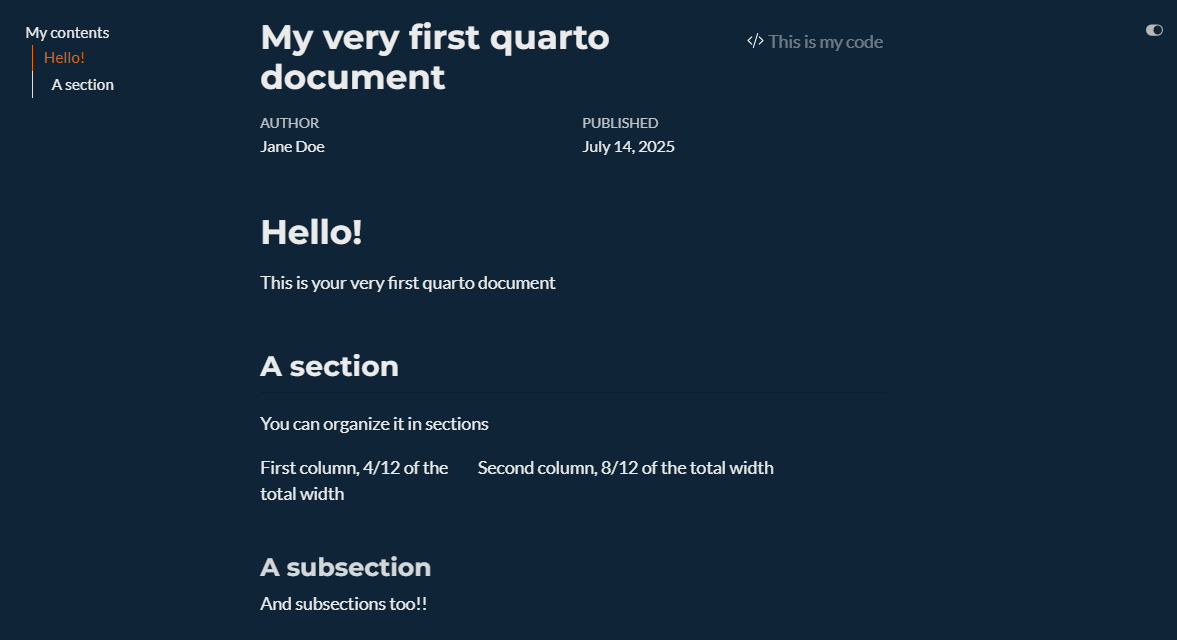Open the "This is my code" menu
1177x640 pixels.
tap(815, 41)
